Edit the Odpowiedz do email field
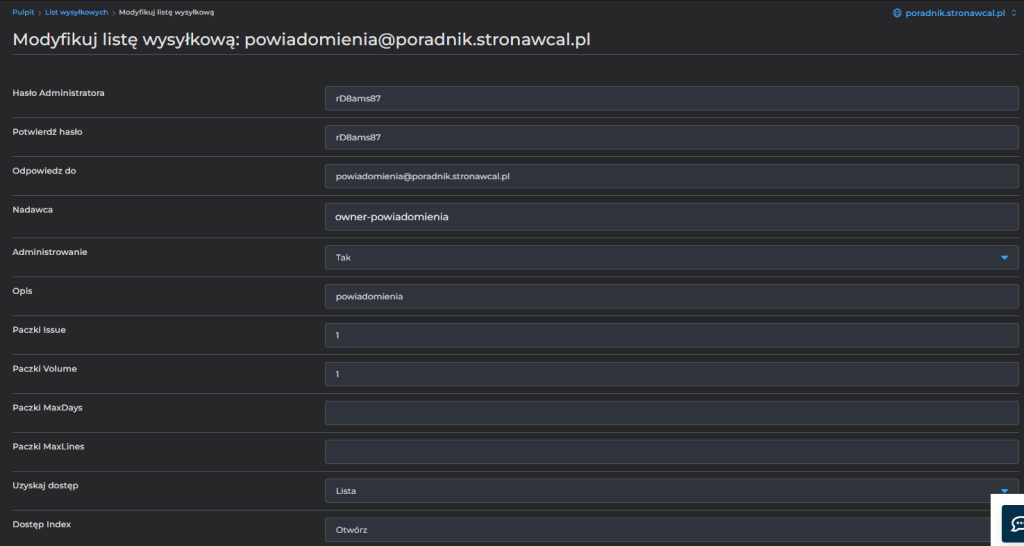 pyautogui.click(x=671, y=176)
